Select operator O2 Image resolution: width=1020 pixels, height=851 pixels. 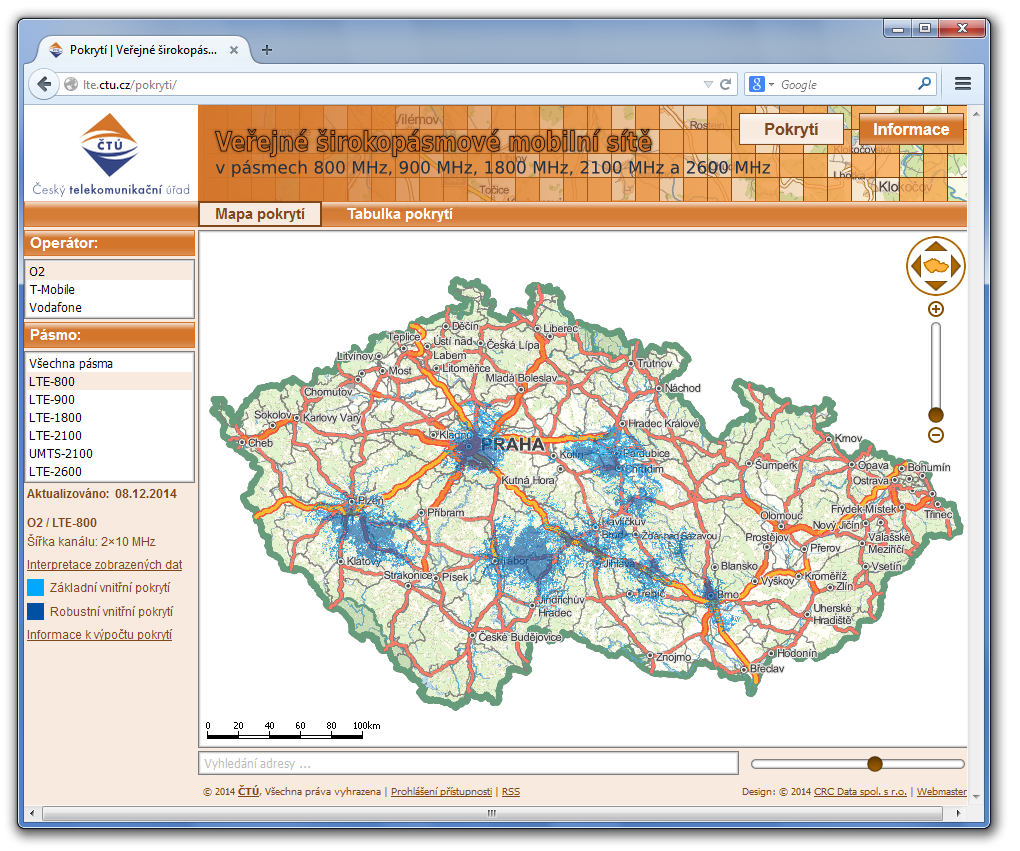(109, 271)
